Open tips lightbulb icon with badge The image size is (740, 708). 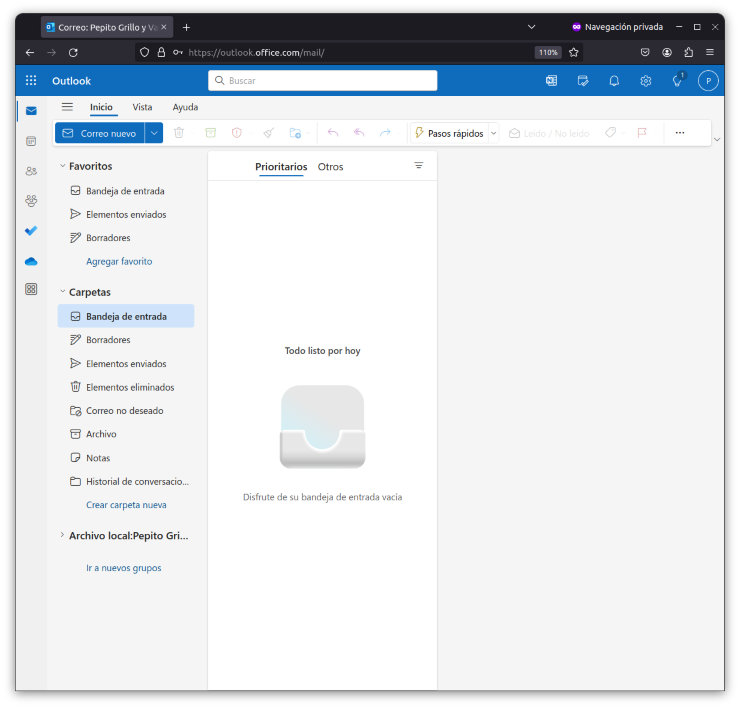click(x=678, y=80)
